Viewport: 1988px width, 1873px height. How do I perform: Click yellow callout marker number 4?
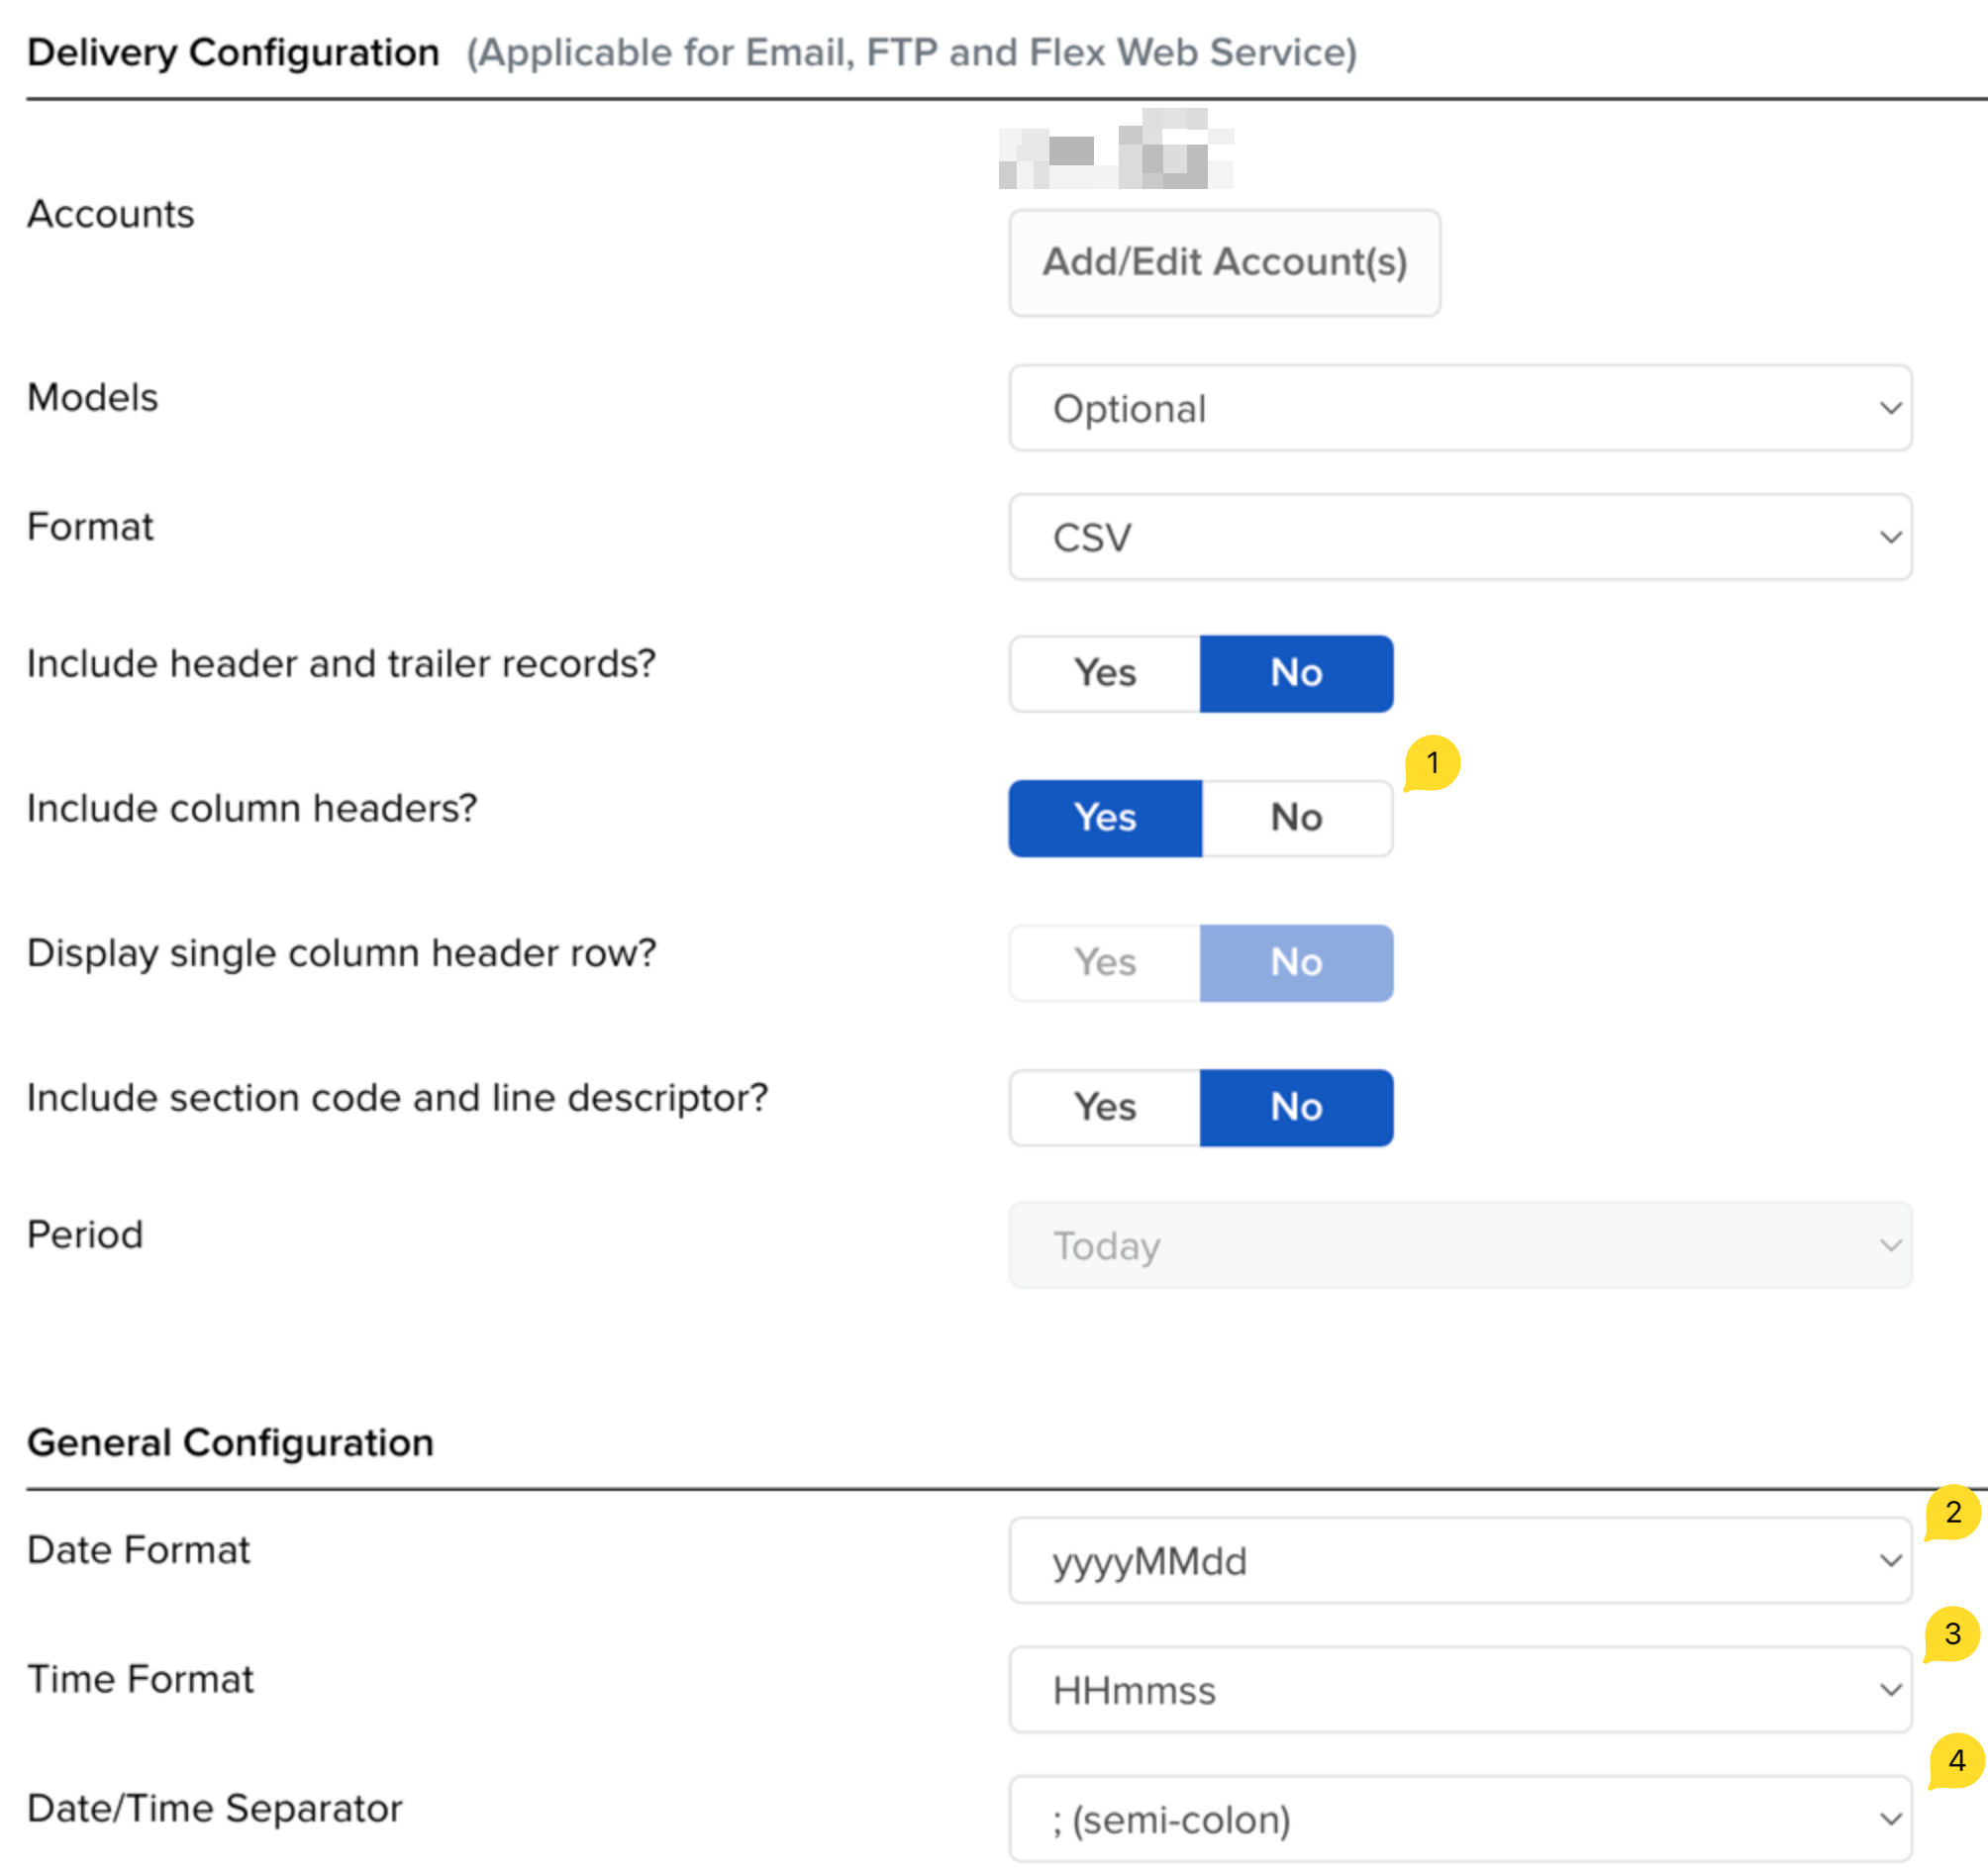[x=1956, y=1760]
